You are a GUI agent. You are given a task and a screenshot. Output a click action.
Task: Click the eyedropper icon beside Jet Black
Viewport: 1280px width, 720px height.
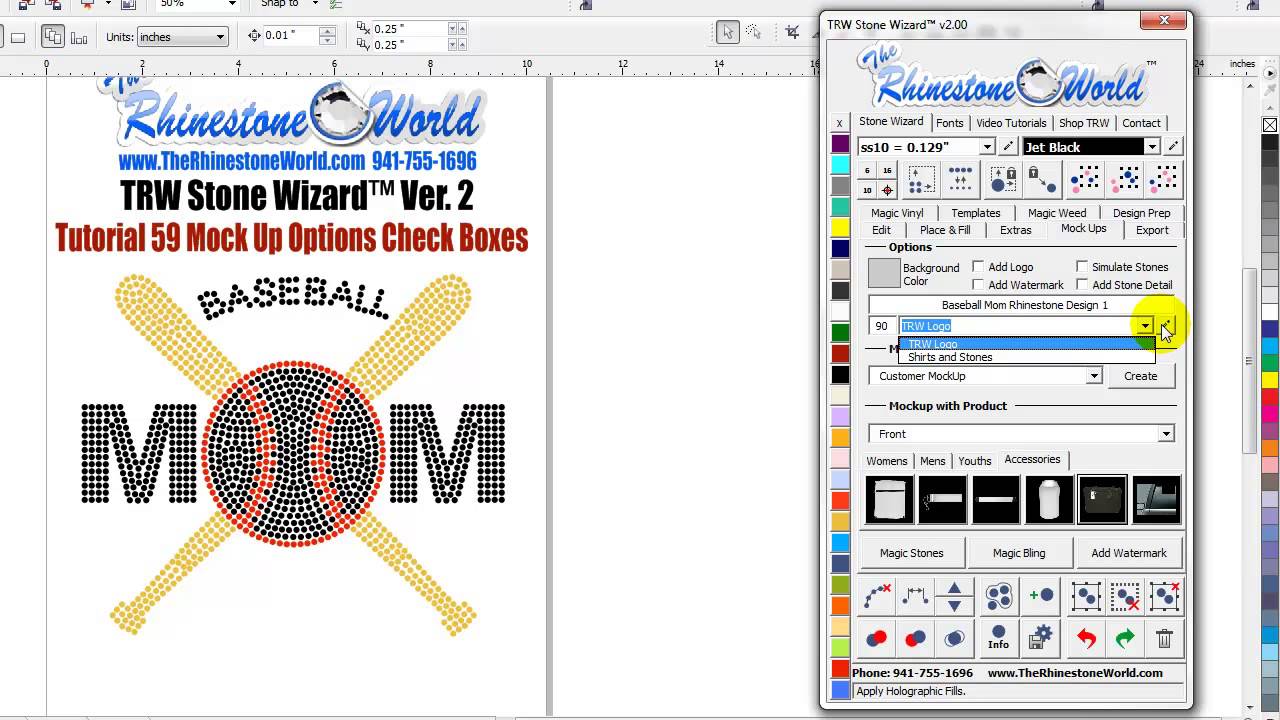pyautogui.click(x=1173, y=147)
